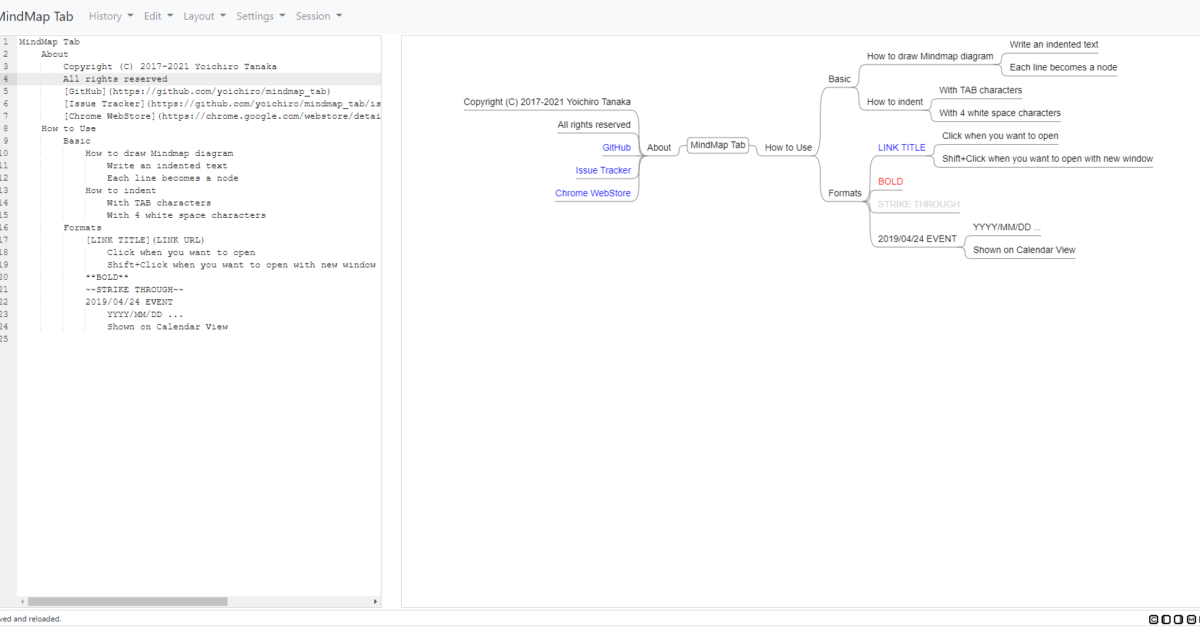This screenshot has height=628, width=1200.
Task: Open the Edit dropdown menu
Action: 158,16
